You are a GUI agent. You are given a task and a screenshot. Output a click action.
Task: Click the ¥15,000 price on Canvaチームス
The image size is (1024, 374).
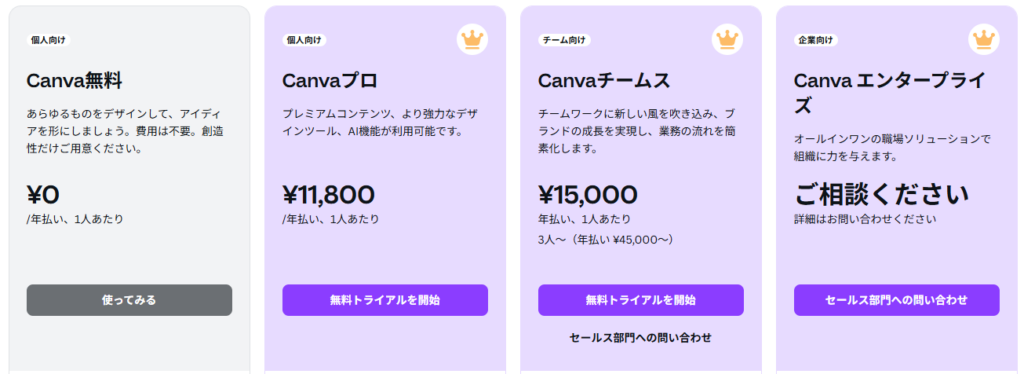tap(588, 195)
